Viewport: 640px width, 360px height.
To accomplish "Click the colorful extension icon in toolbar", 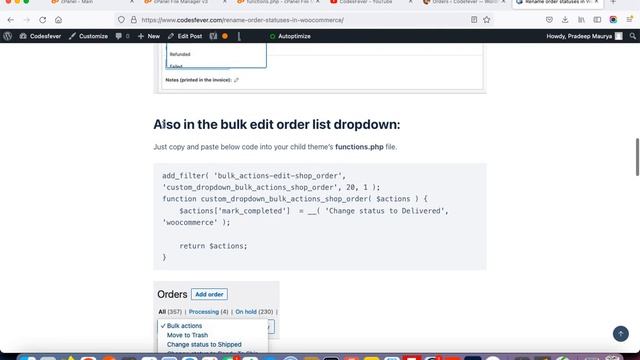I will (x=613, y=20).
